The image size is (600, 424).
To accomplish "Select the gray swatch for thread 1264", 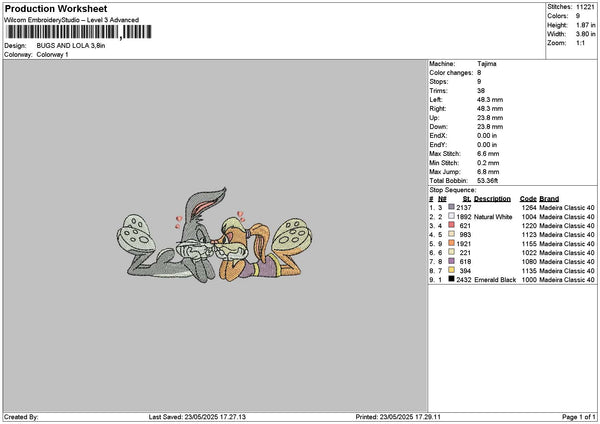I will [x=452, y=207].
